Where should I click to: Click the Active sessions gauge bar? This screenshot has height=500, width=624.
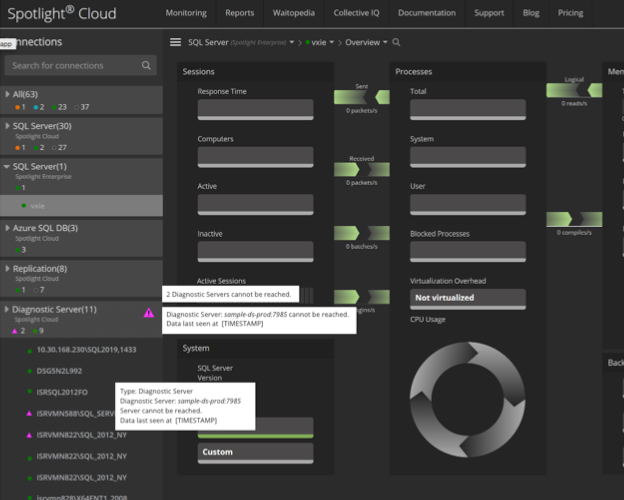coord(255,205)
